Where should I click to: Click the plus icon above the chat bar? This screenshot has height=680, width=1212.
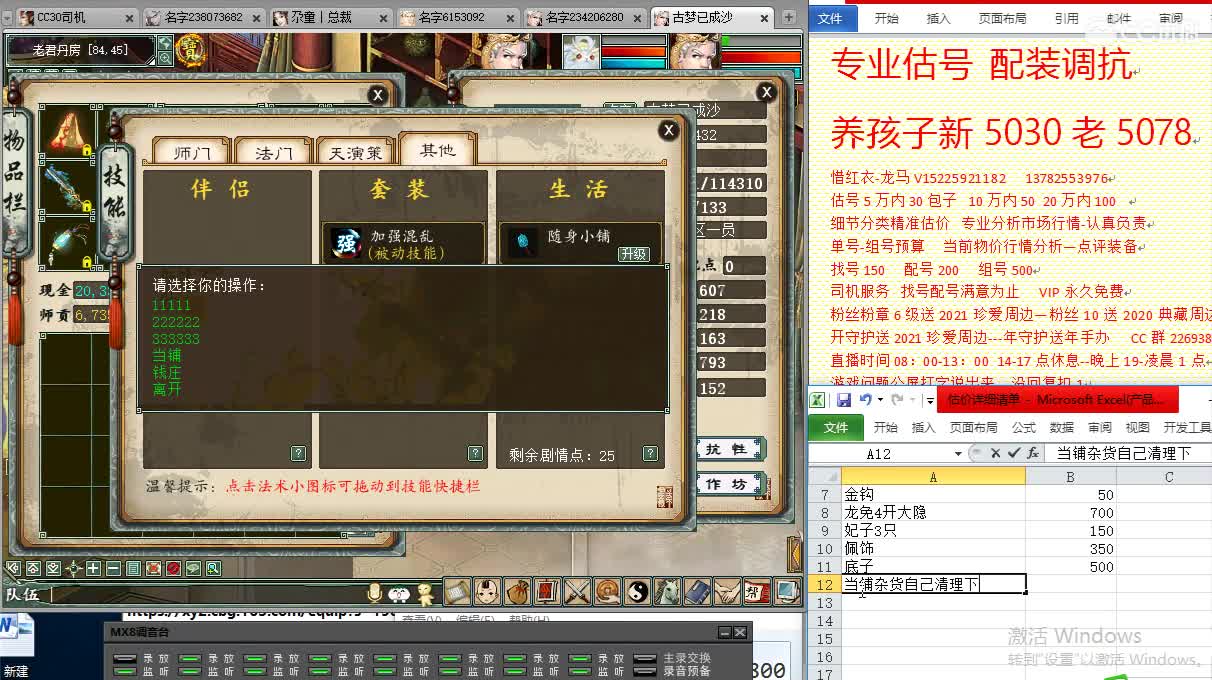[93, 569]
